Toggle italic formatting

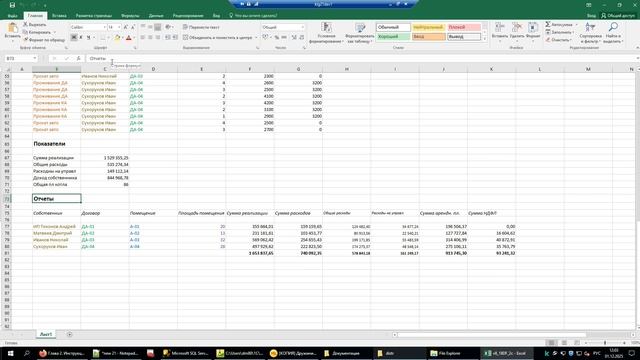pyautogui.click(x=81, y=38)
